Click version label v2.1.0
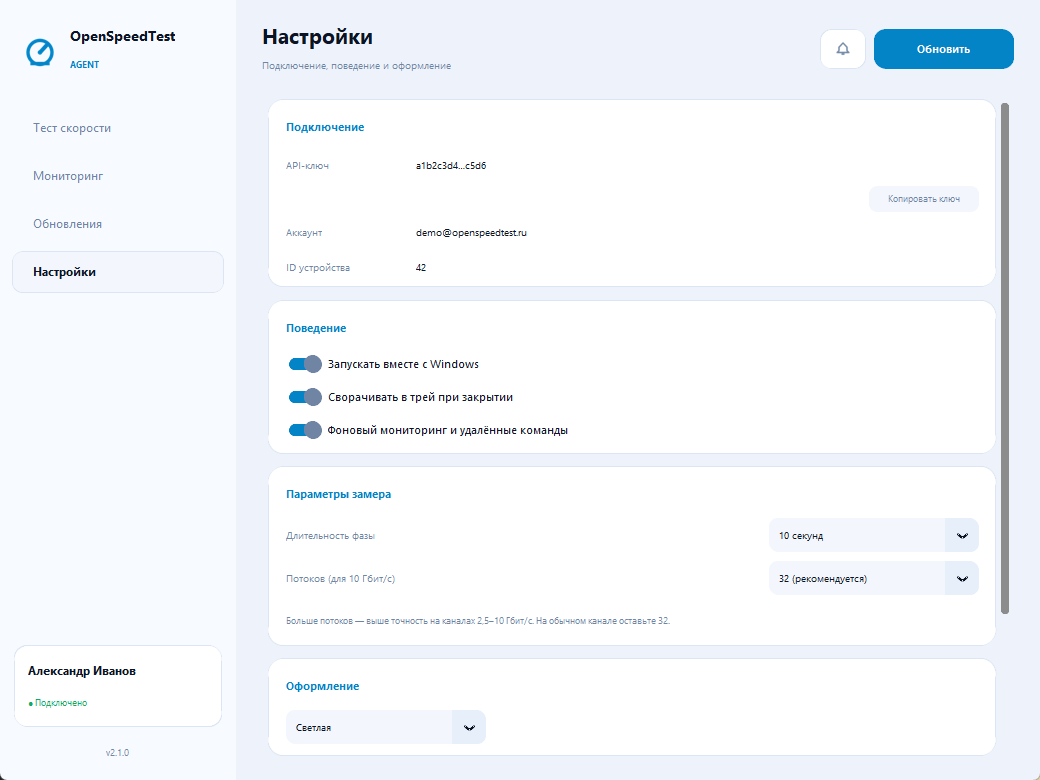Image resolution: width=1040 pixels, height=780 pixels. 117,753
